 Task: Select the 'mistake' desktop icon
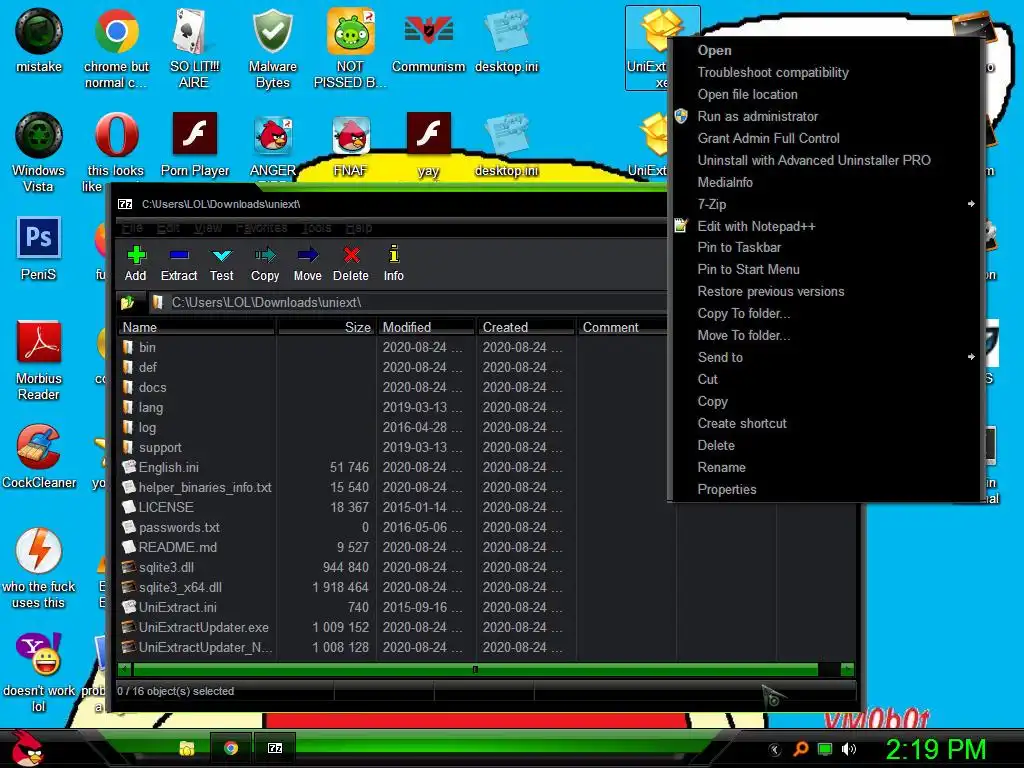click(x=39, y=41)
